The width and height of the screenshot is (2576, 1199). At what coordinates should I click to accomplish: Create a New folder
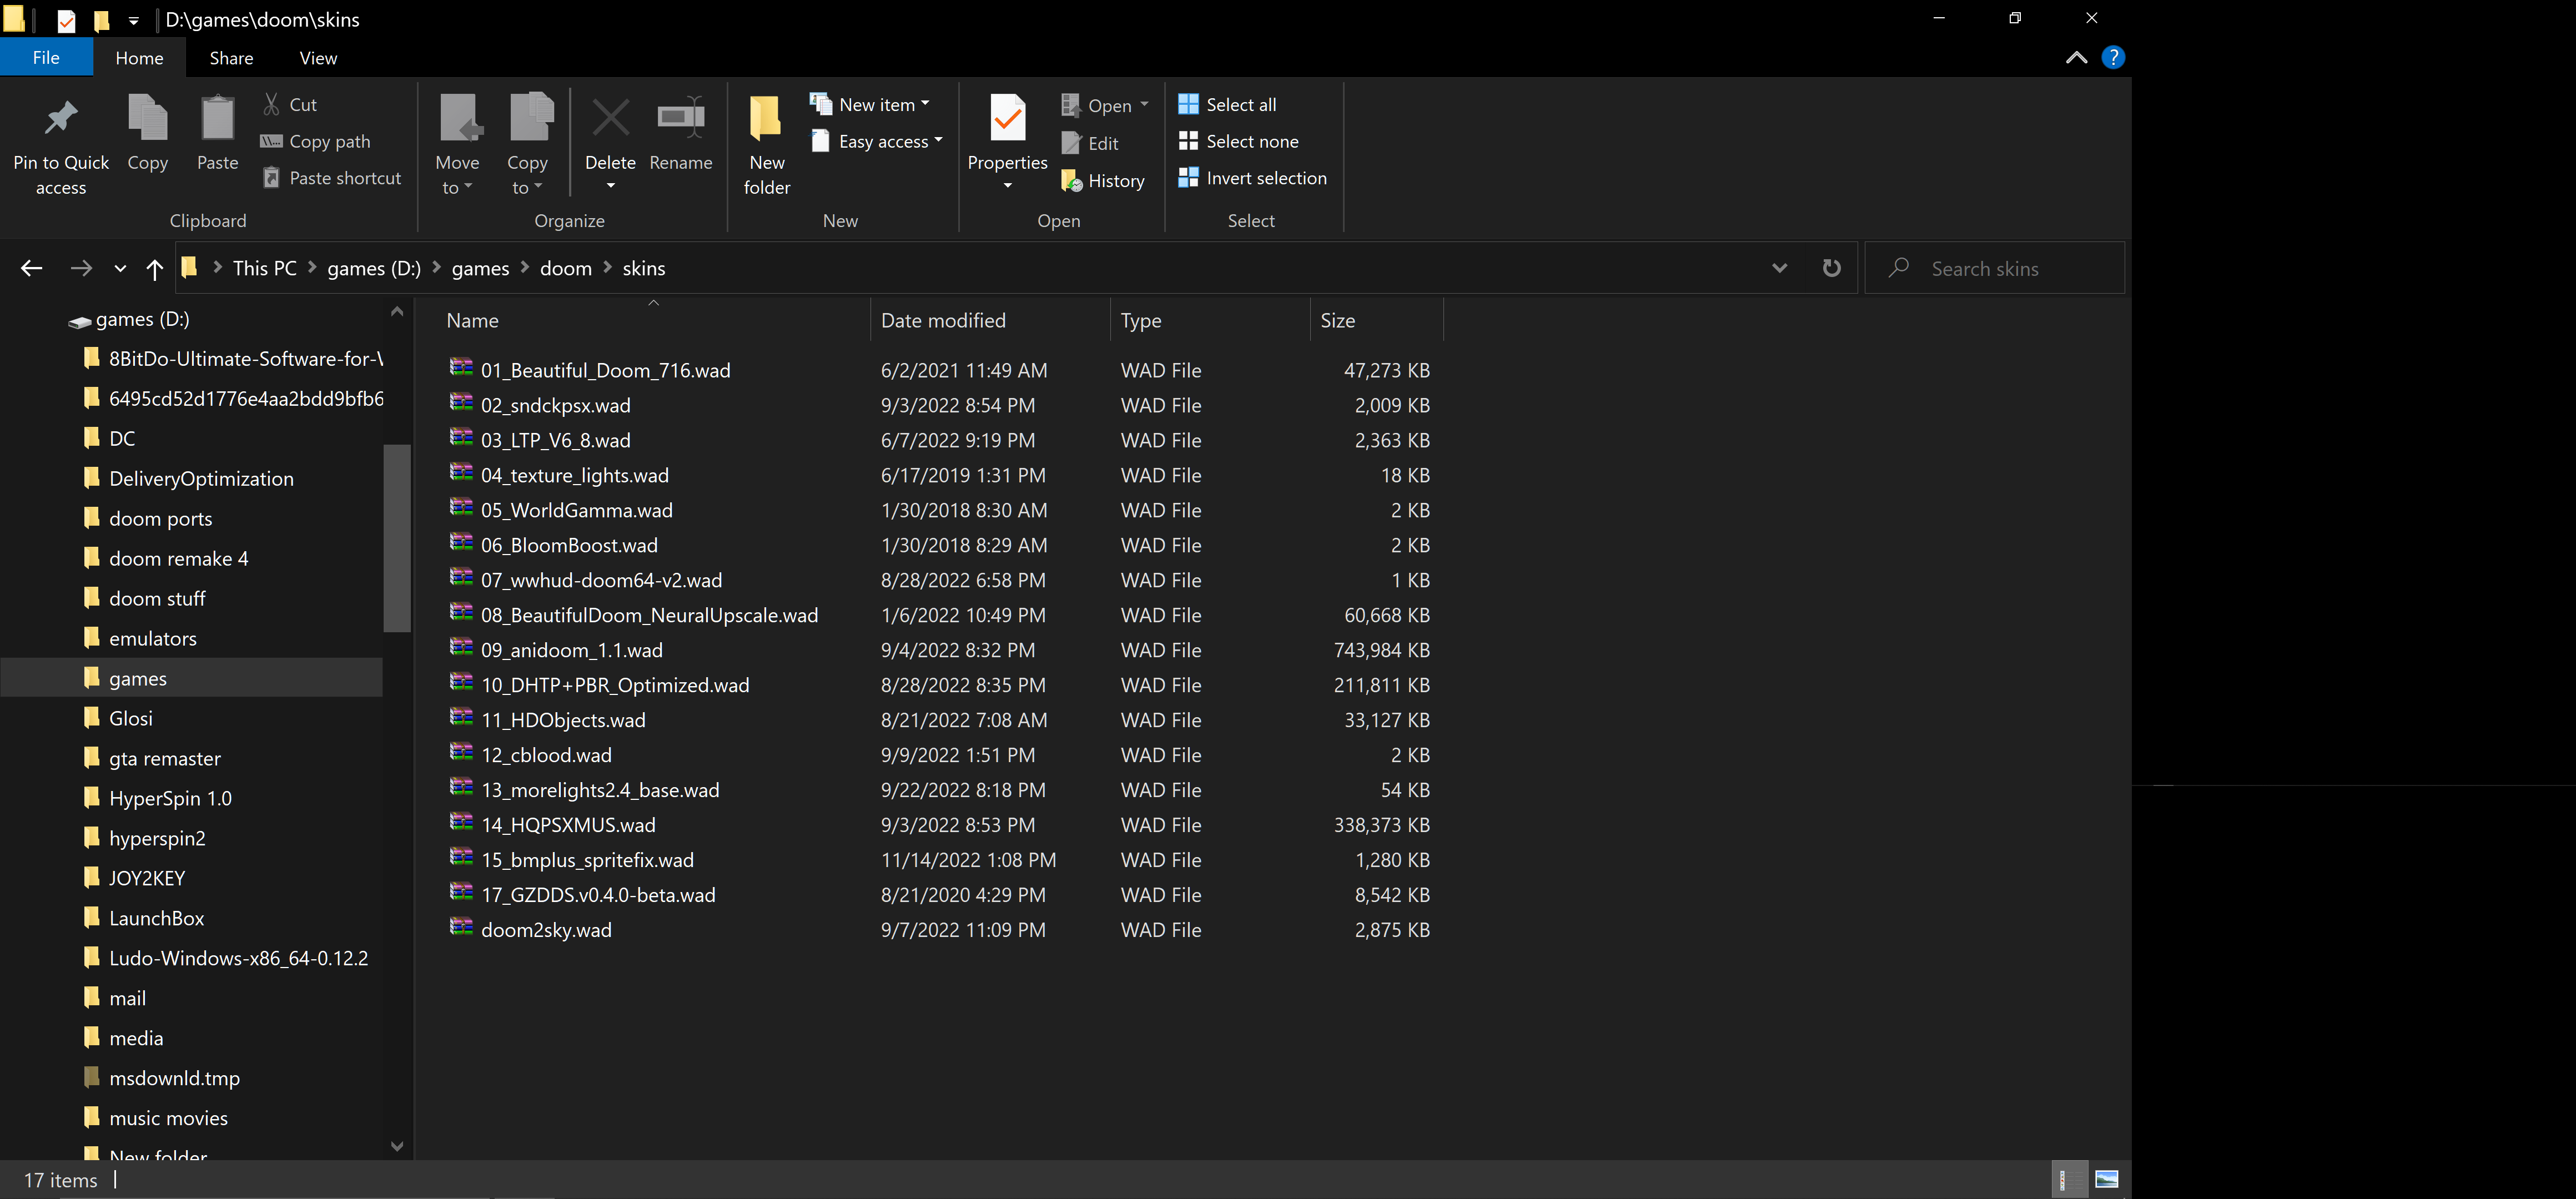tap(767, 145)
